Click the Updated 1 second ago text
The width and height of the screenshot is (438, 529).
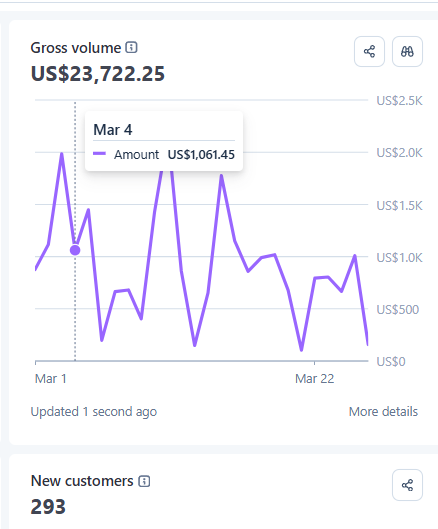94,412
